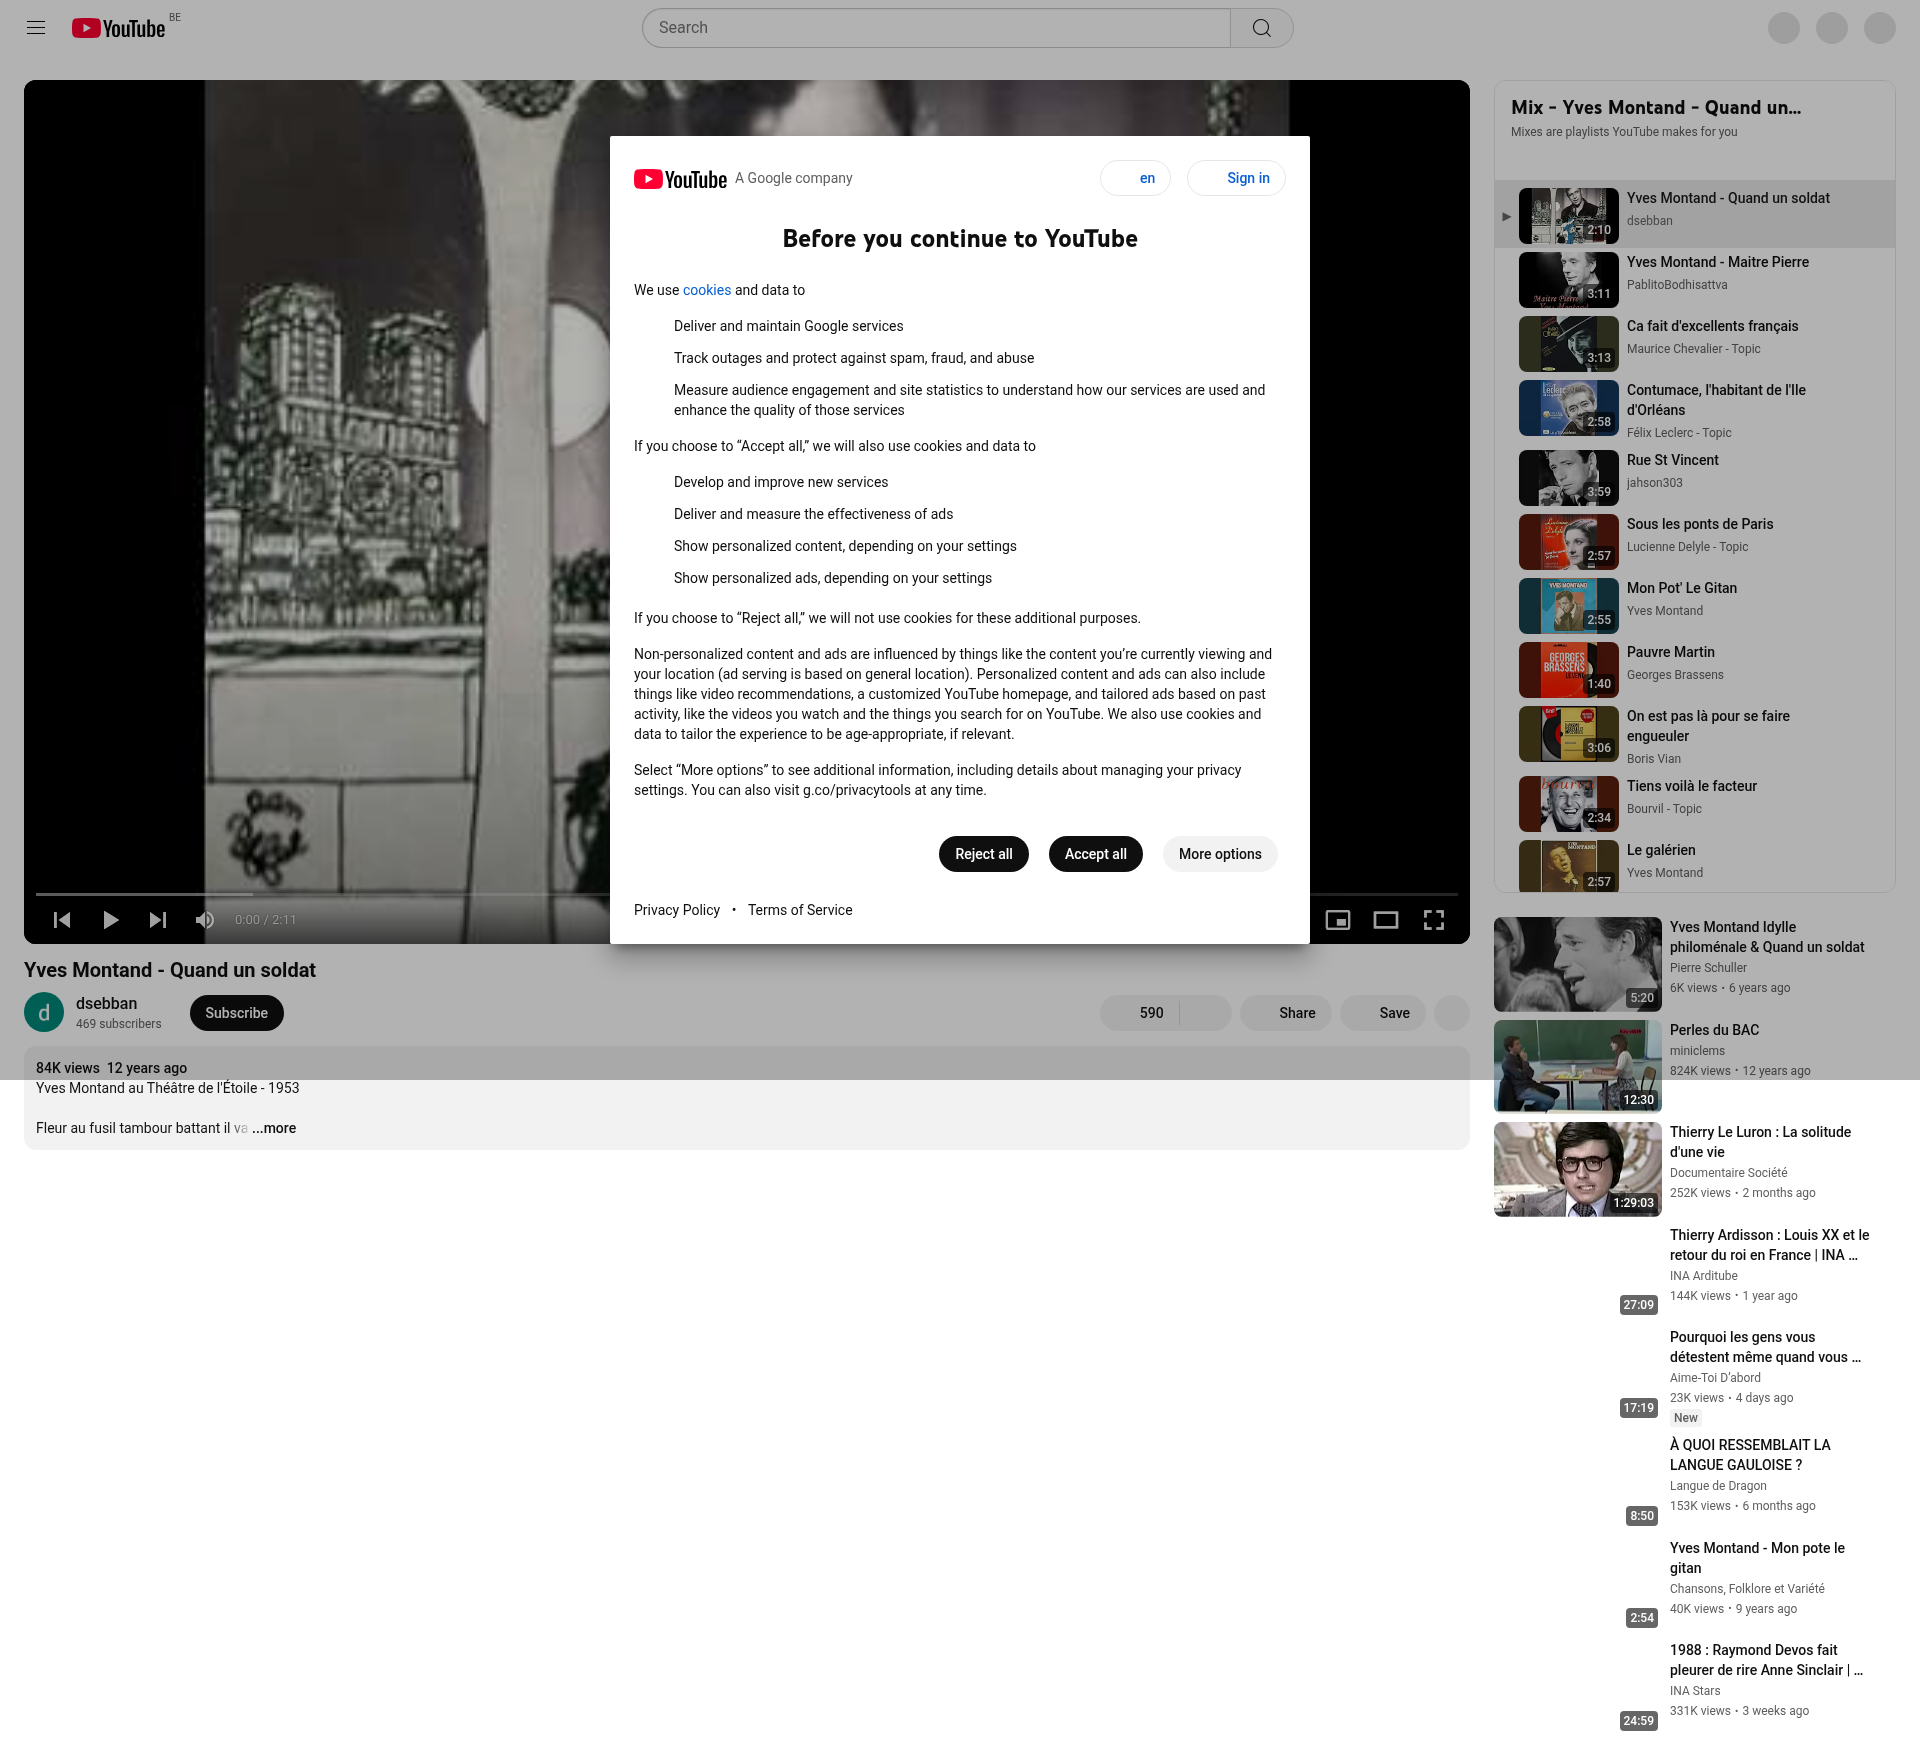The width and height of the screenshot is (1920, 1743).
Task: Open the hamburger guide menu
Action: click(x=36, y=28)
